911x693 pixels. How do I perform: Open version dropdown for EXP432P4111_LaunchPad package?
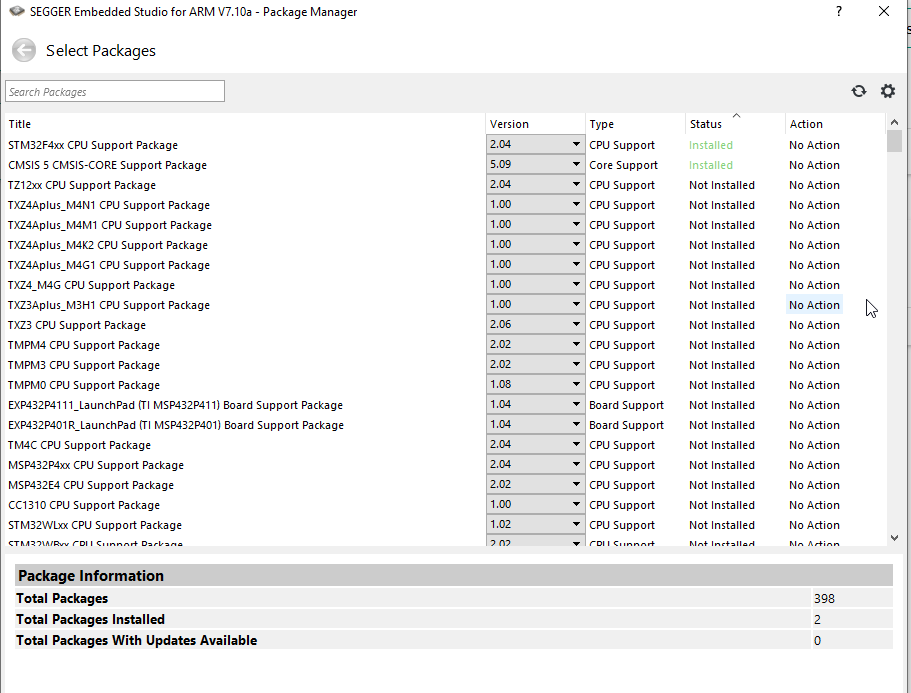click(x=535, y=404)
